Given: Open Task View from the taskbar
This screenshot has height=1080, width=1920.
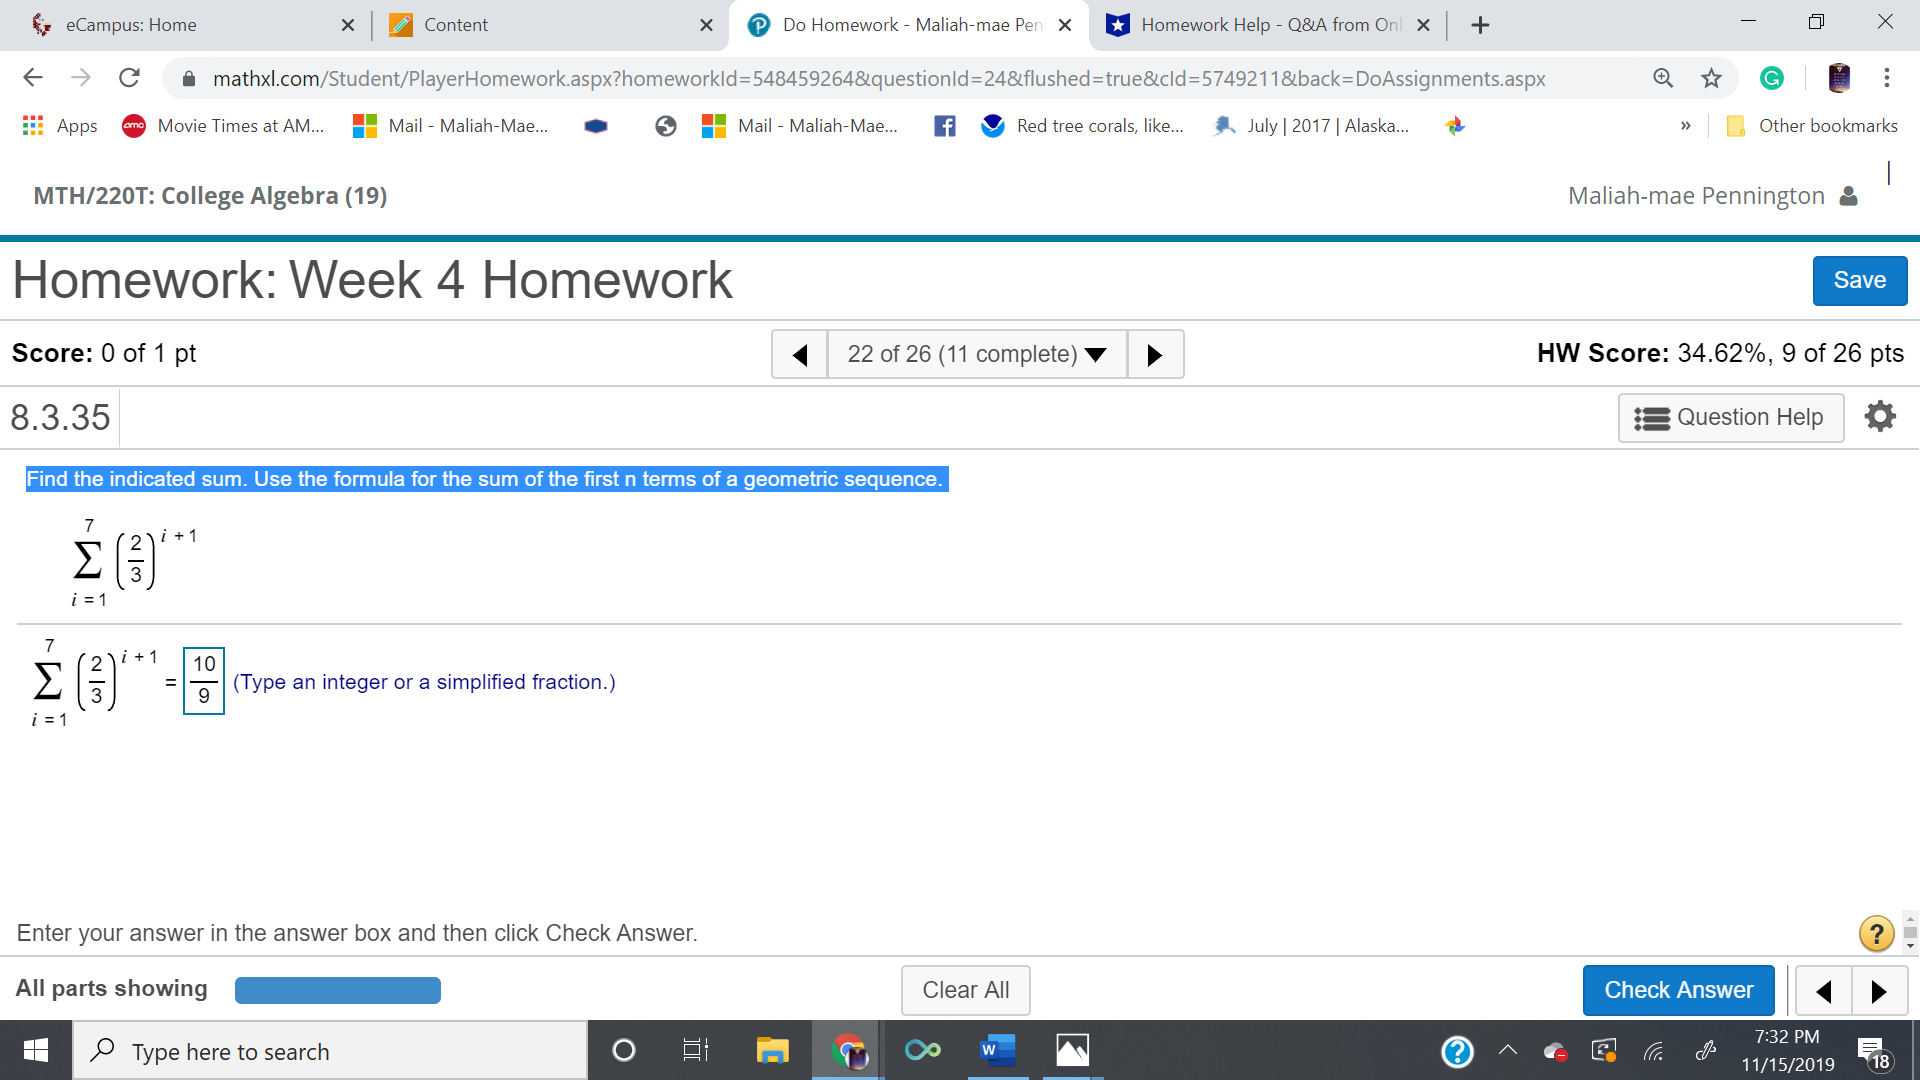Looking at the screenshot, I should click(x=695, y=1050).
